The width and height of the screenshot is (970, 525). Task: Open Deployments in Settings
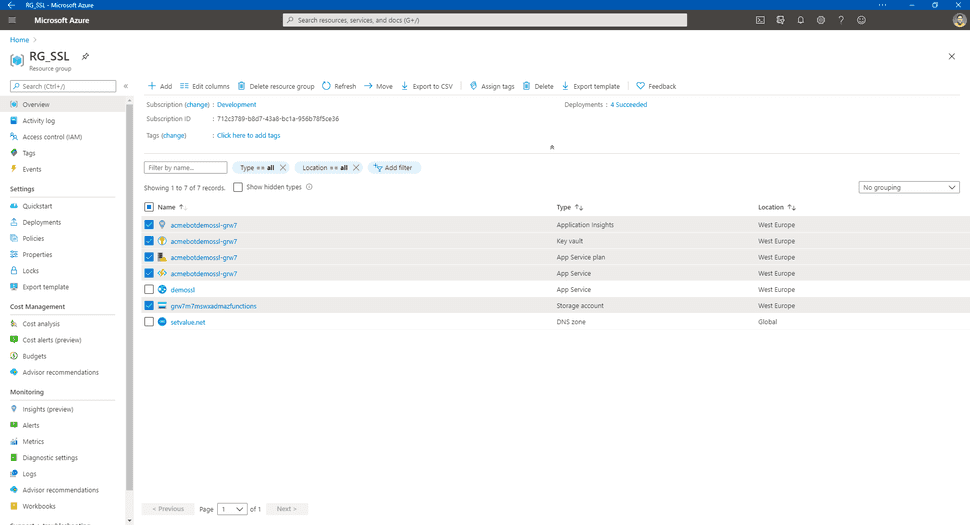point(41,222)
